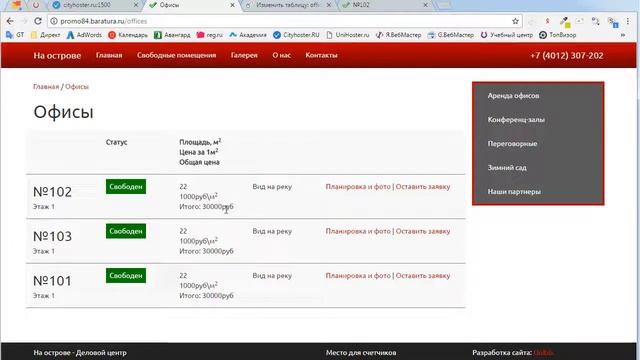Click the На острове - Деловой центр footer text
The width and height of the screenshot is (640, 360).
click(80, 353)
